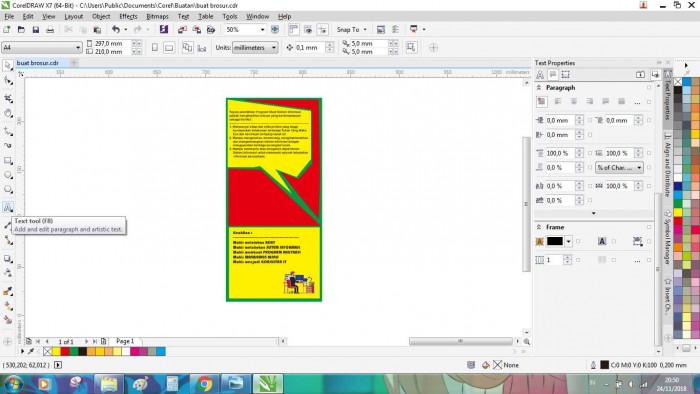Open the Symbol Manager docker tab
Viewport: 700px width, 394px height.
[667, 236]
